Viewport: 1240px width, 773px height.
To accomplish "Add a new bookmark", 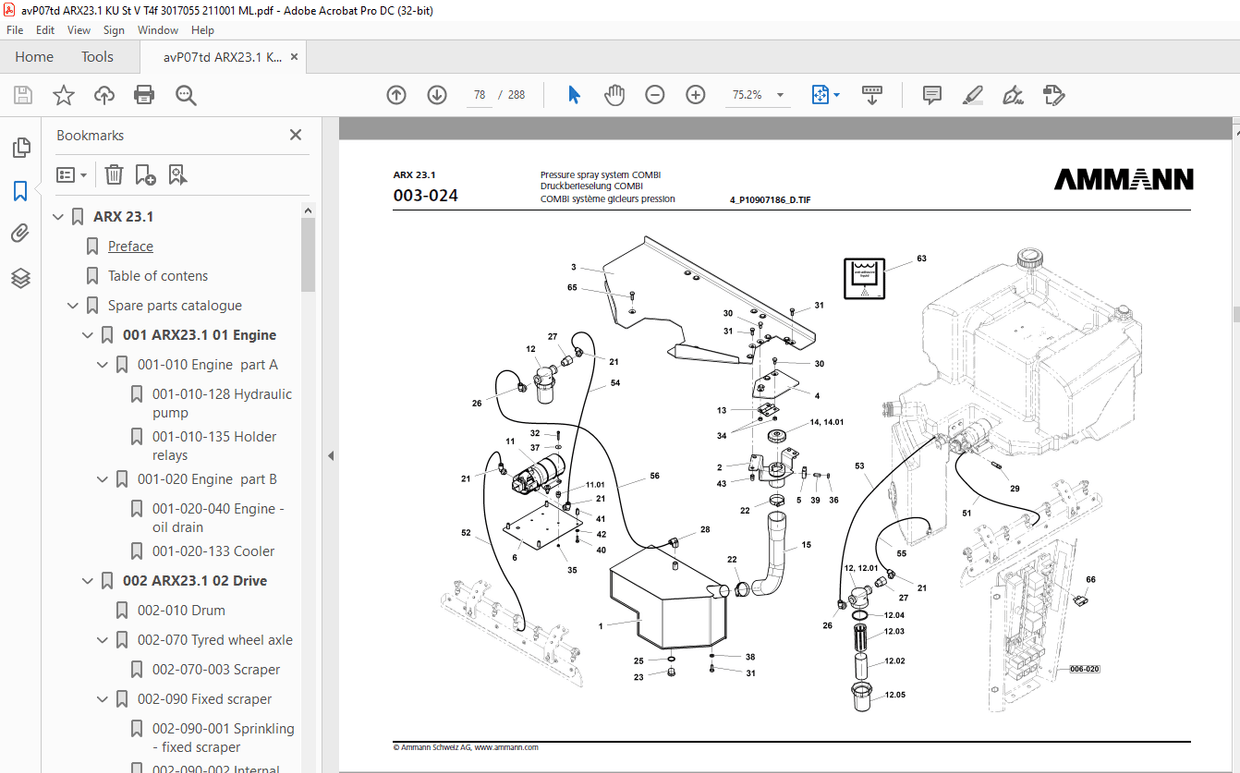I will click(145, 174).
